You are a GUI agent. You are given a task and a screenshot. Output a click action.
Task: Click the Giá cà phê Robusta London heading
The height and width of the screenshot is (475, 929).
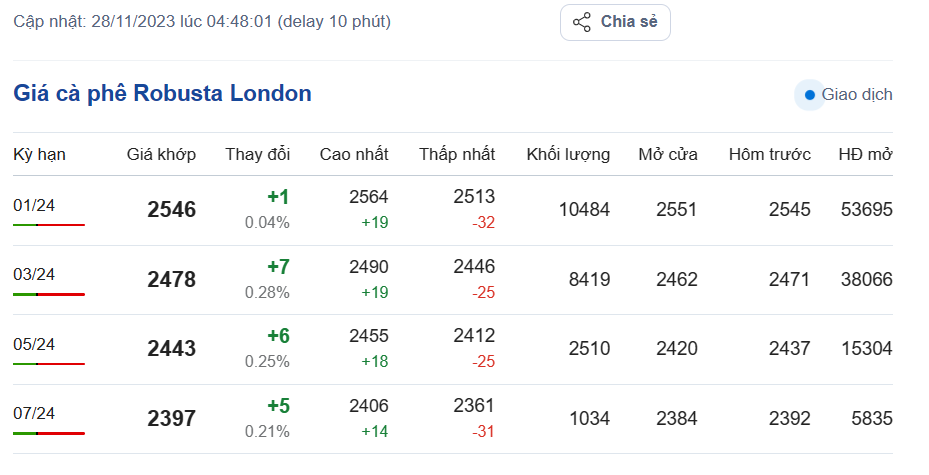[x=162, y=94]
